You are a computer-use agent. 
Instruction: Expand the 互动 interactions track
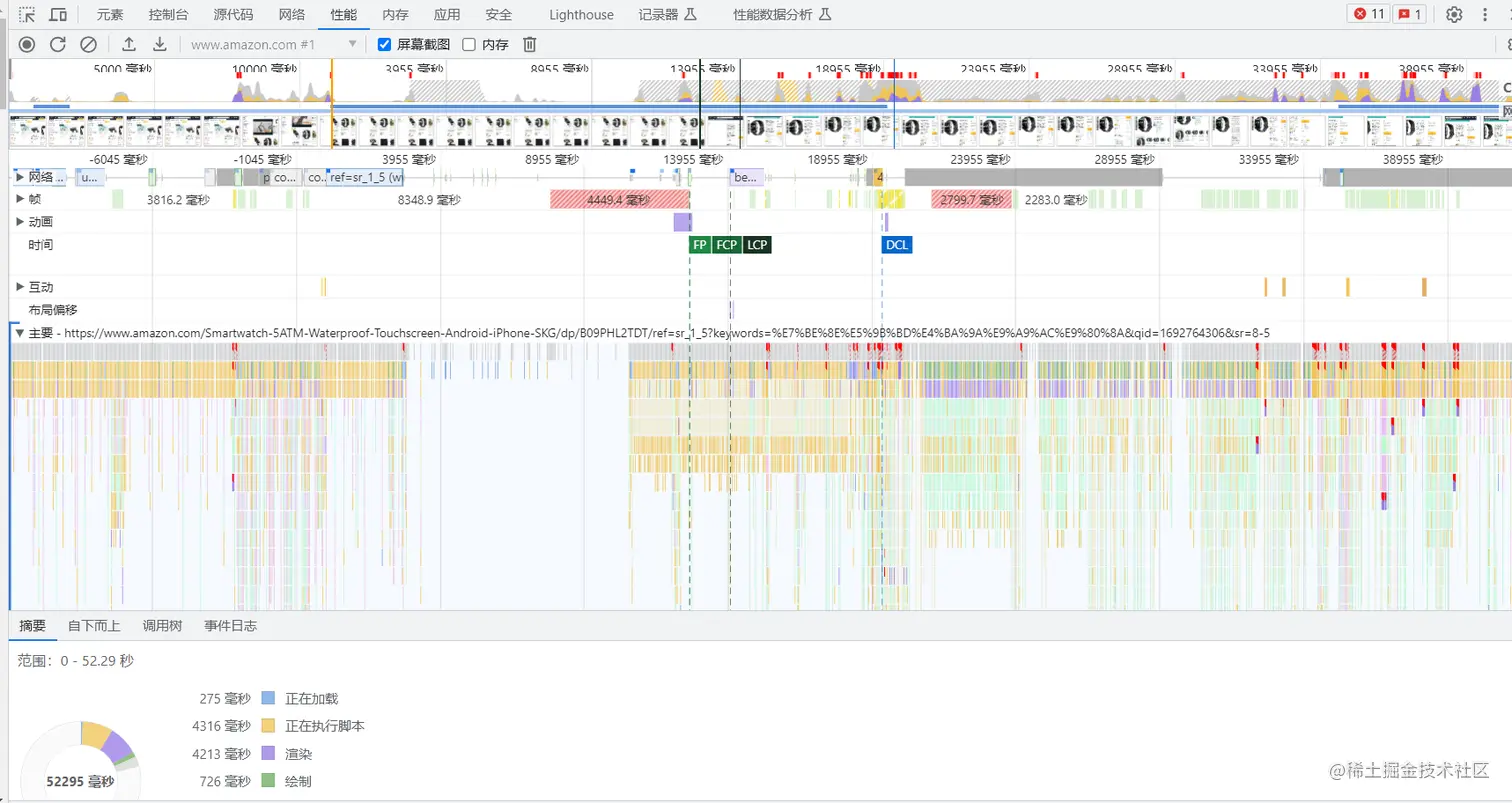(x=19, y=287)
